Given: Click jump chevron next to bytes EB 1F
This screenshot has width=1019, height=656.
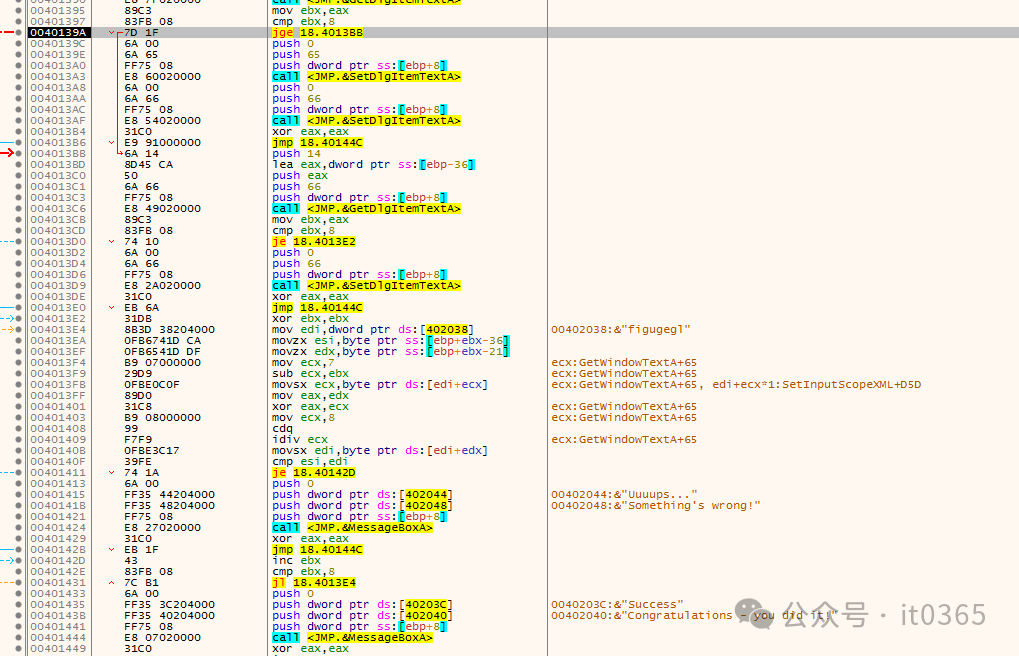Looking at the screenshot, I should click(112, 550).
